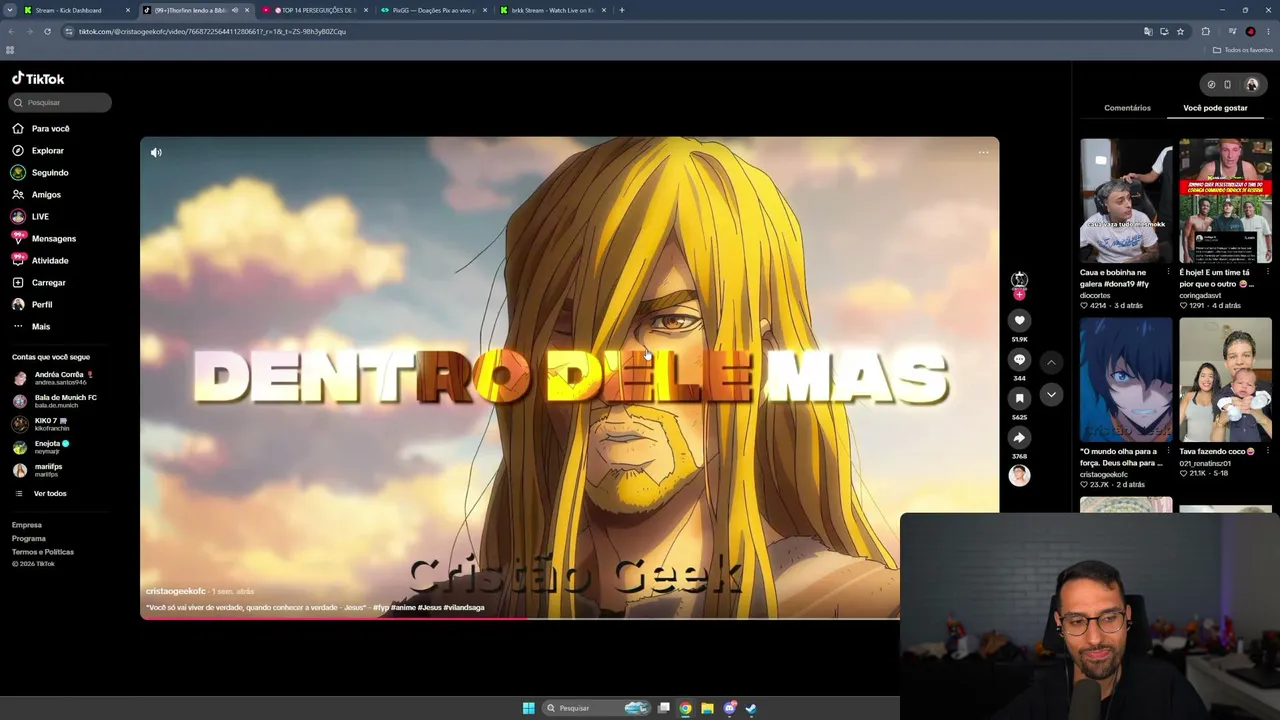
Task: Open the Chrome tab search dropdown
Action: (10, 10)
